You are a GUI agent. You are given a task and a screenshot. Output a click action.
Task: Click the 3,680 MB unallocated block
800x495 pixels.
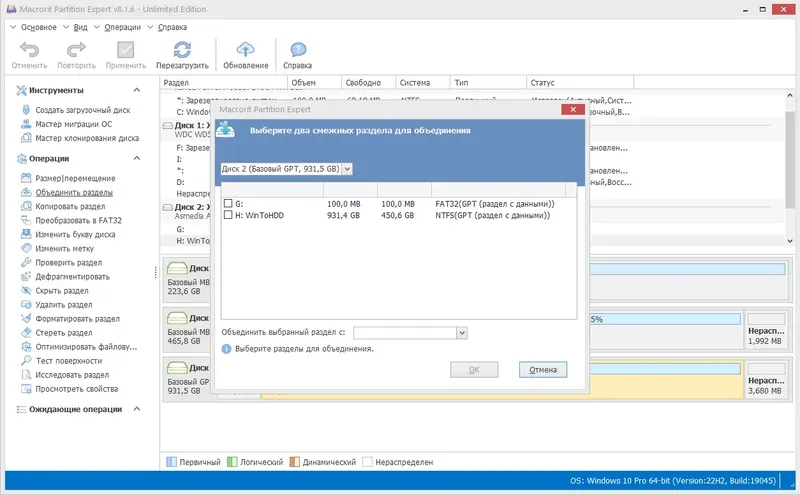point(766,380)
